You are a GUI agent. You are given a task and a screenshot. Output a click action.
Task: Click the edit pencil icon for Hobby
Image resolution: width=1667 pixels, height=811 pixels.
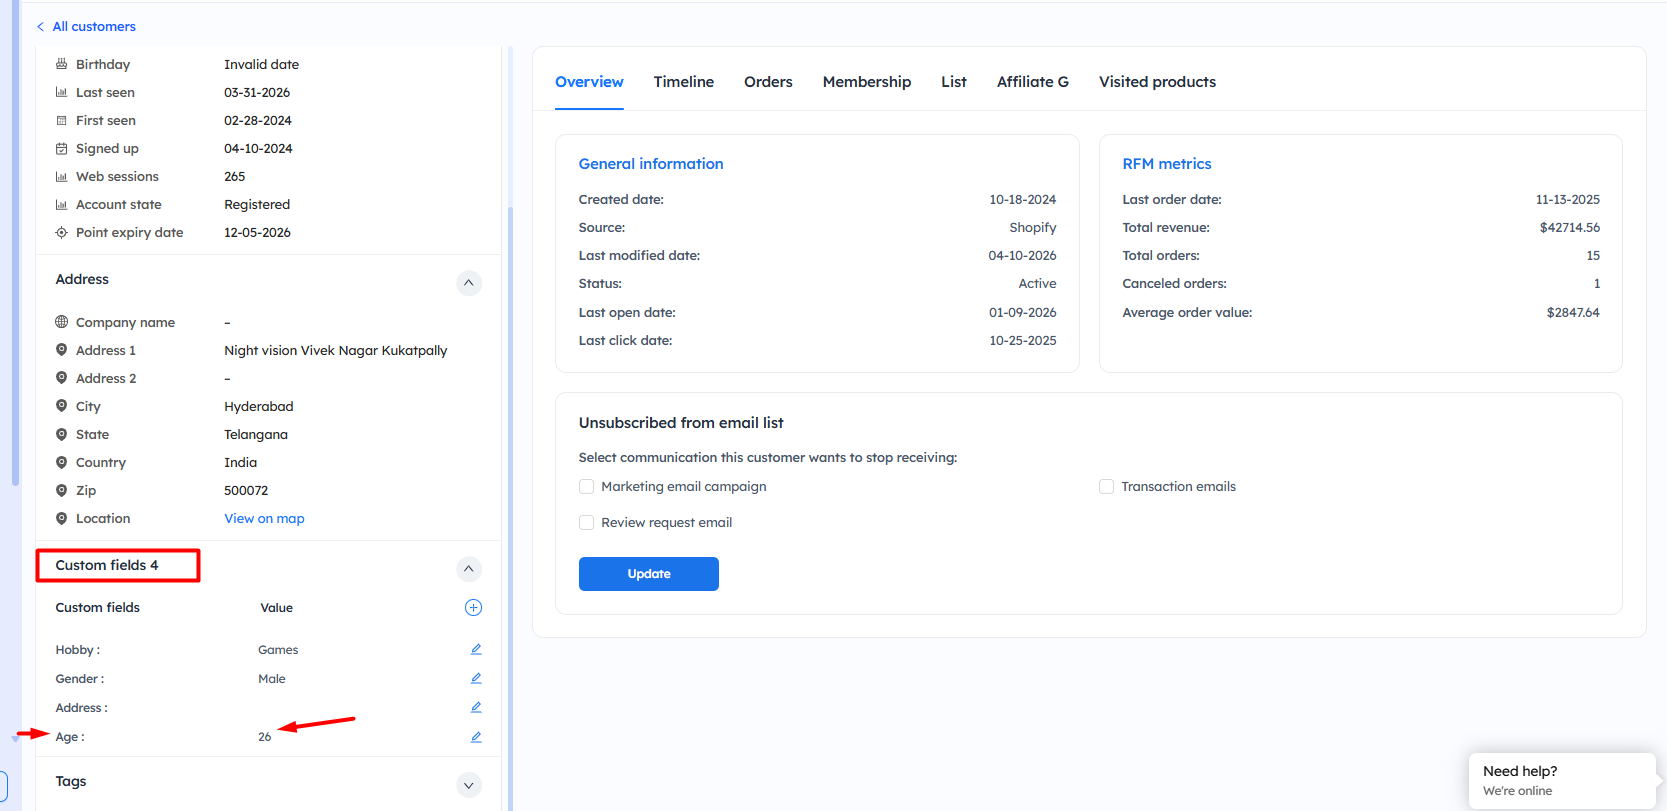pos(476,650)
